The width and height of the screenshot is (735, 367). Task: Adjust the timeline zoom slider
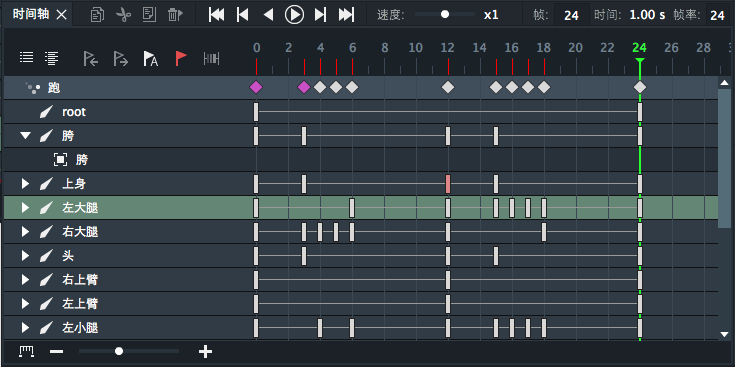coord(119,351)
